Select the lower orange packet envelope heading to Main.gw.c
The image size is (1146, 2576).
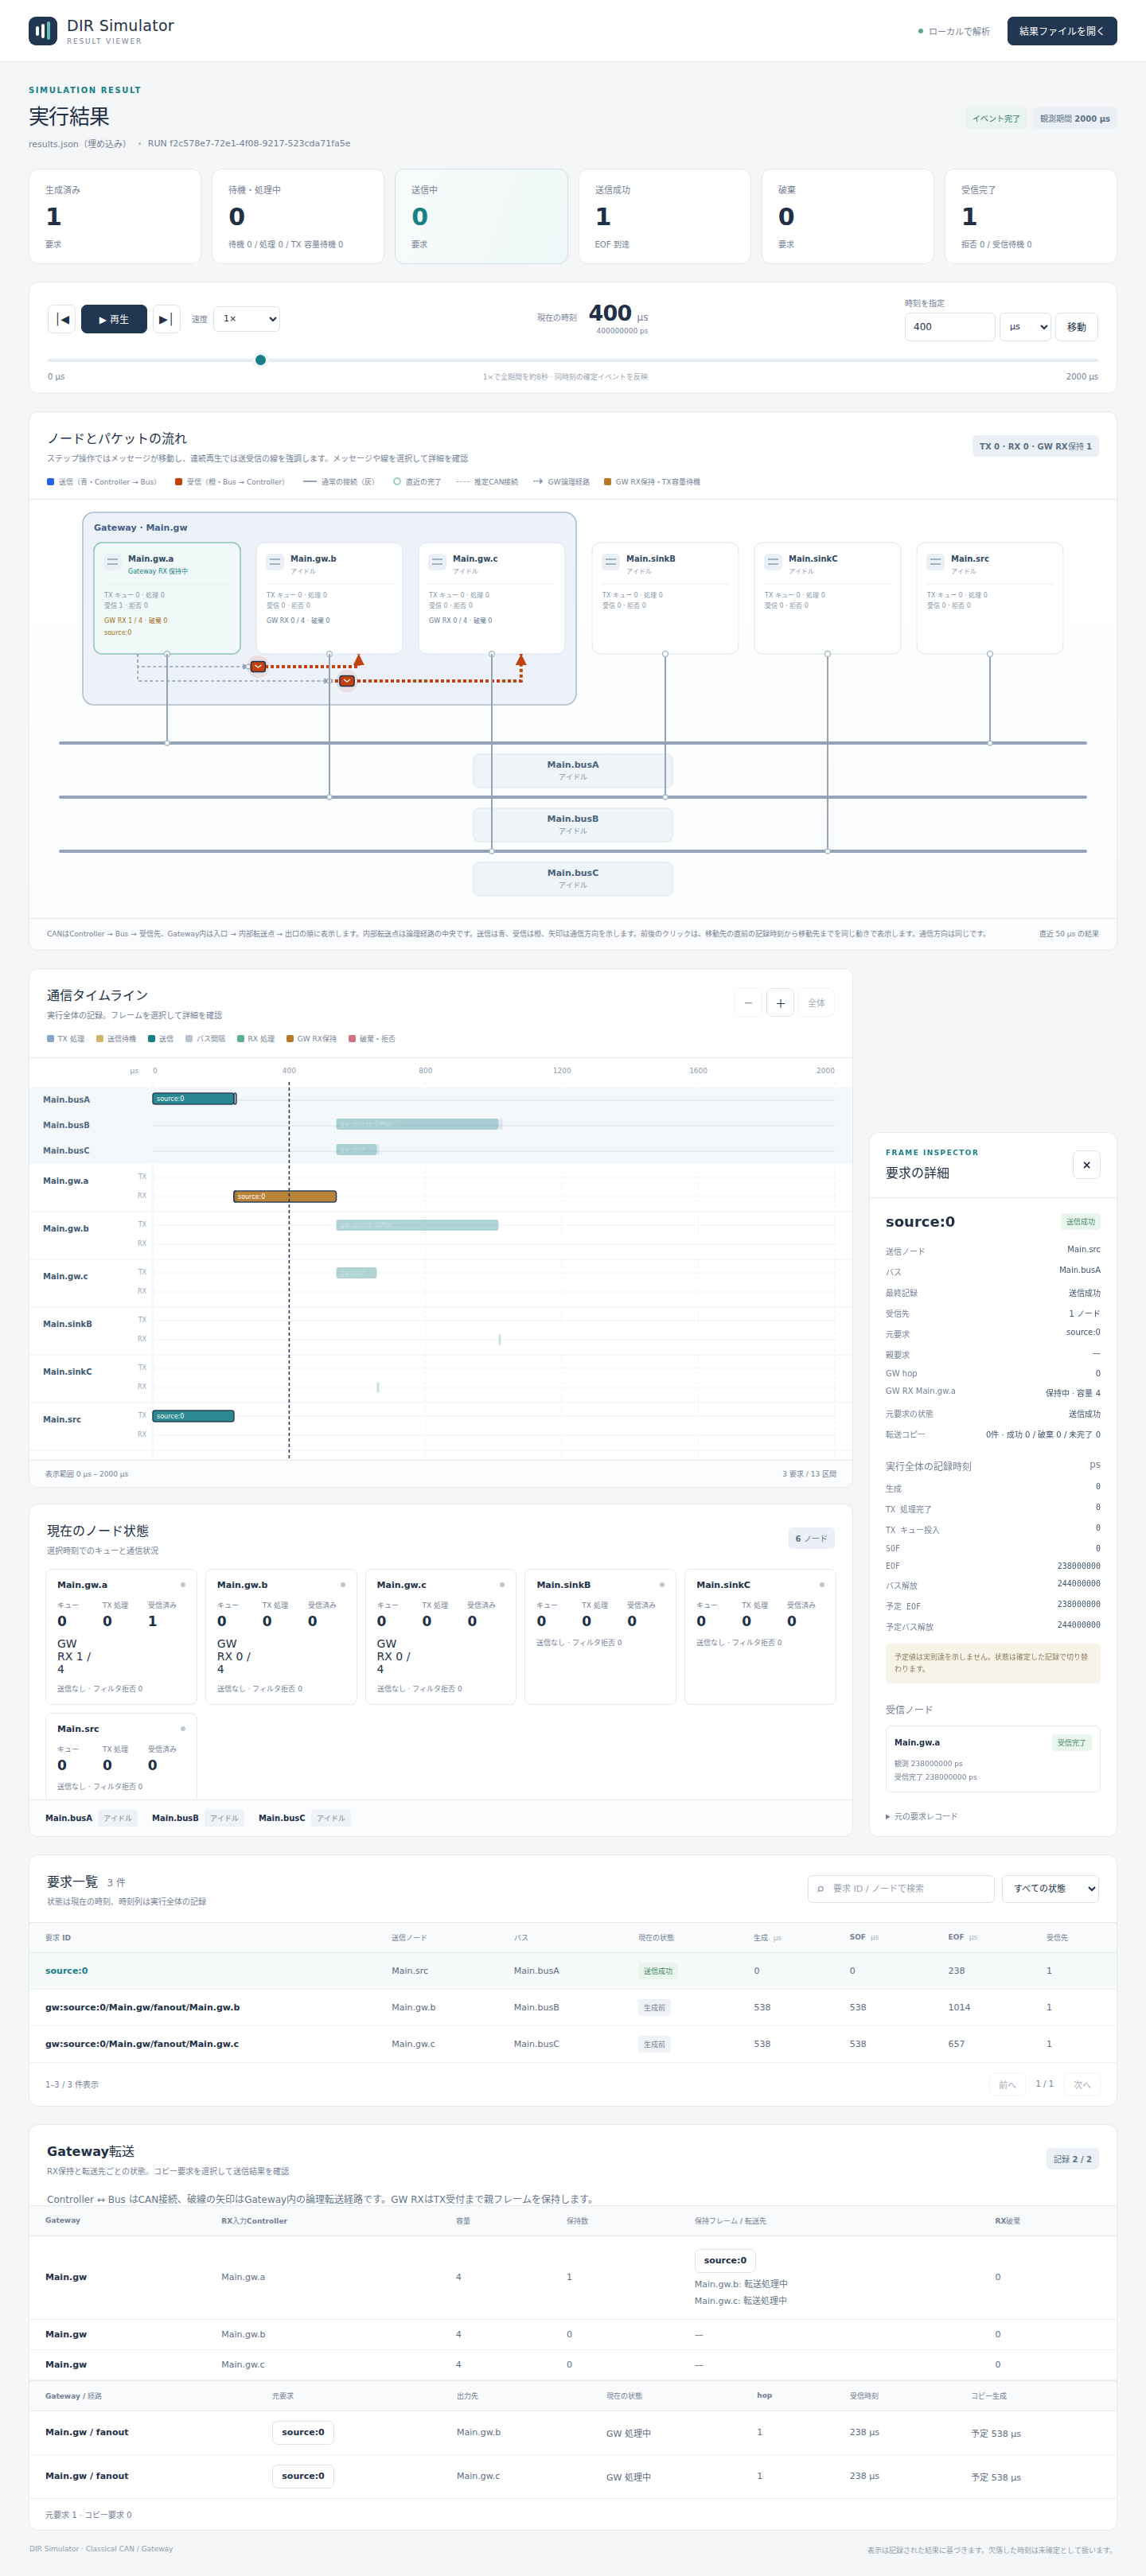[347, 681]
